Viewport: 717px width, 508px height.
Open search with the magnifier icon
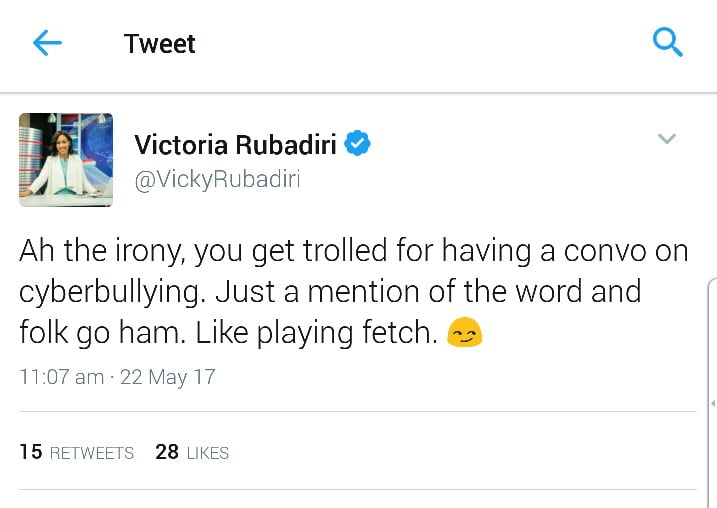pos(667,43)
